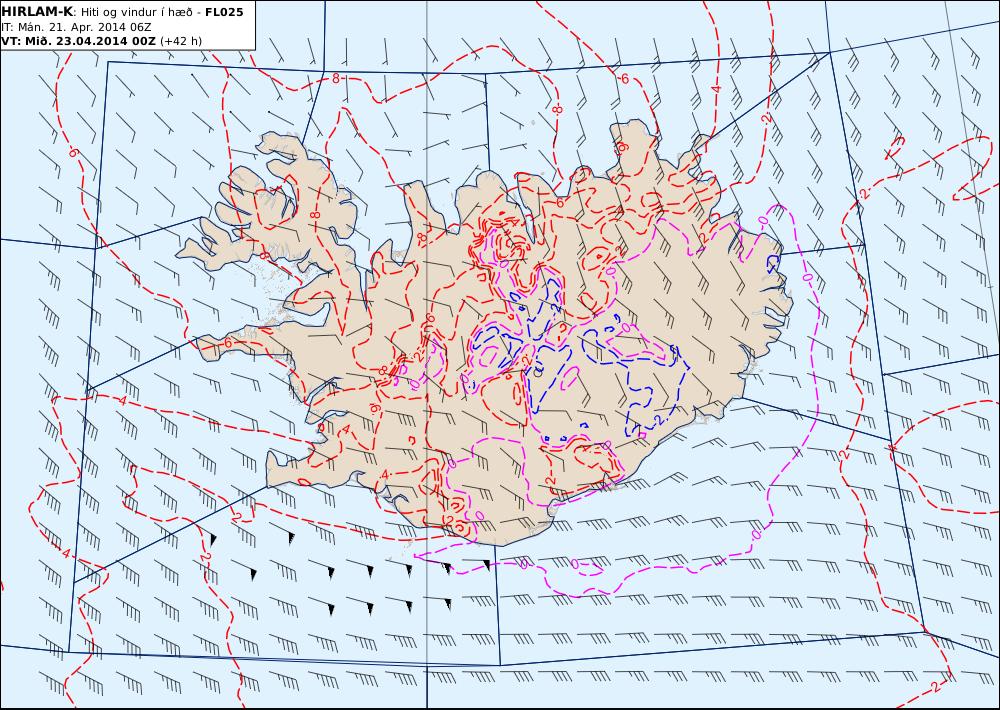Click the (+42 h) forecast offset text
Image resolution: width=1000 pixels, height=710 pixels.
pyautogui.click(x=180, y=41)
